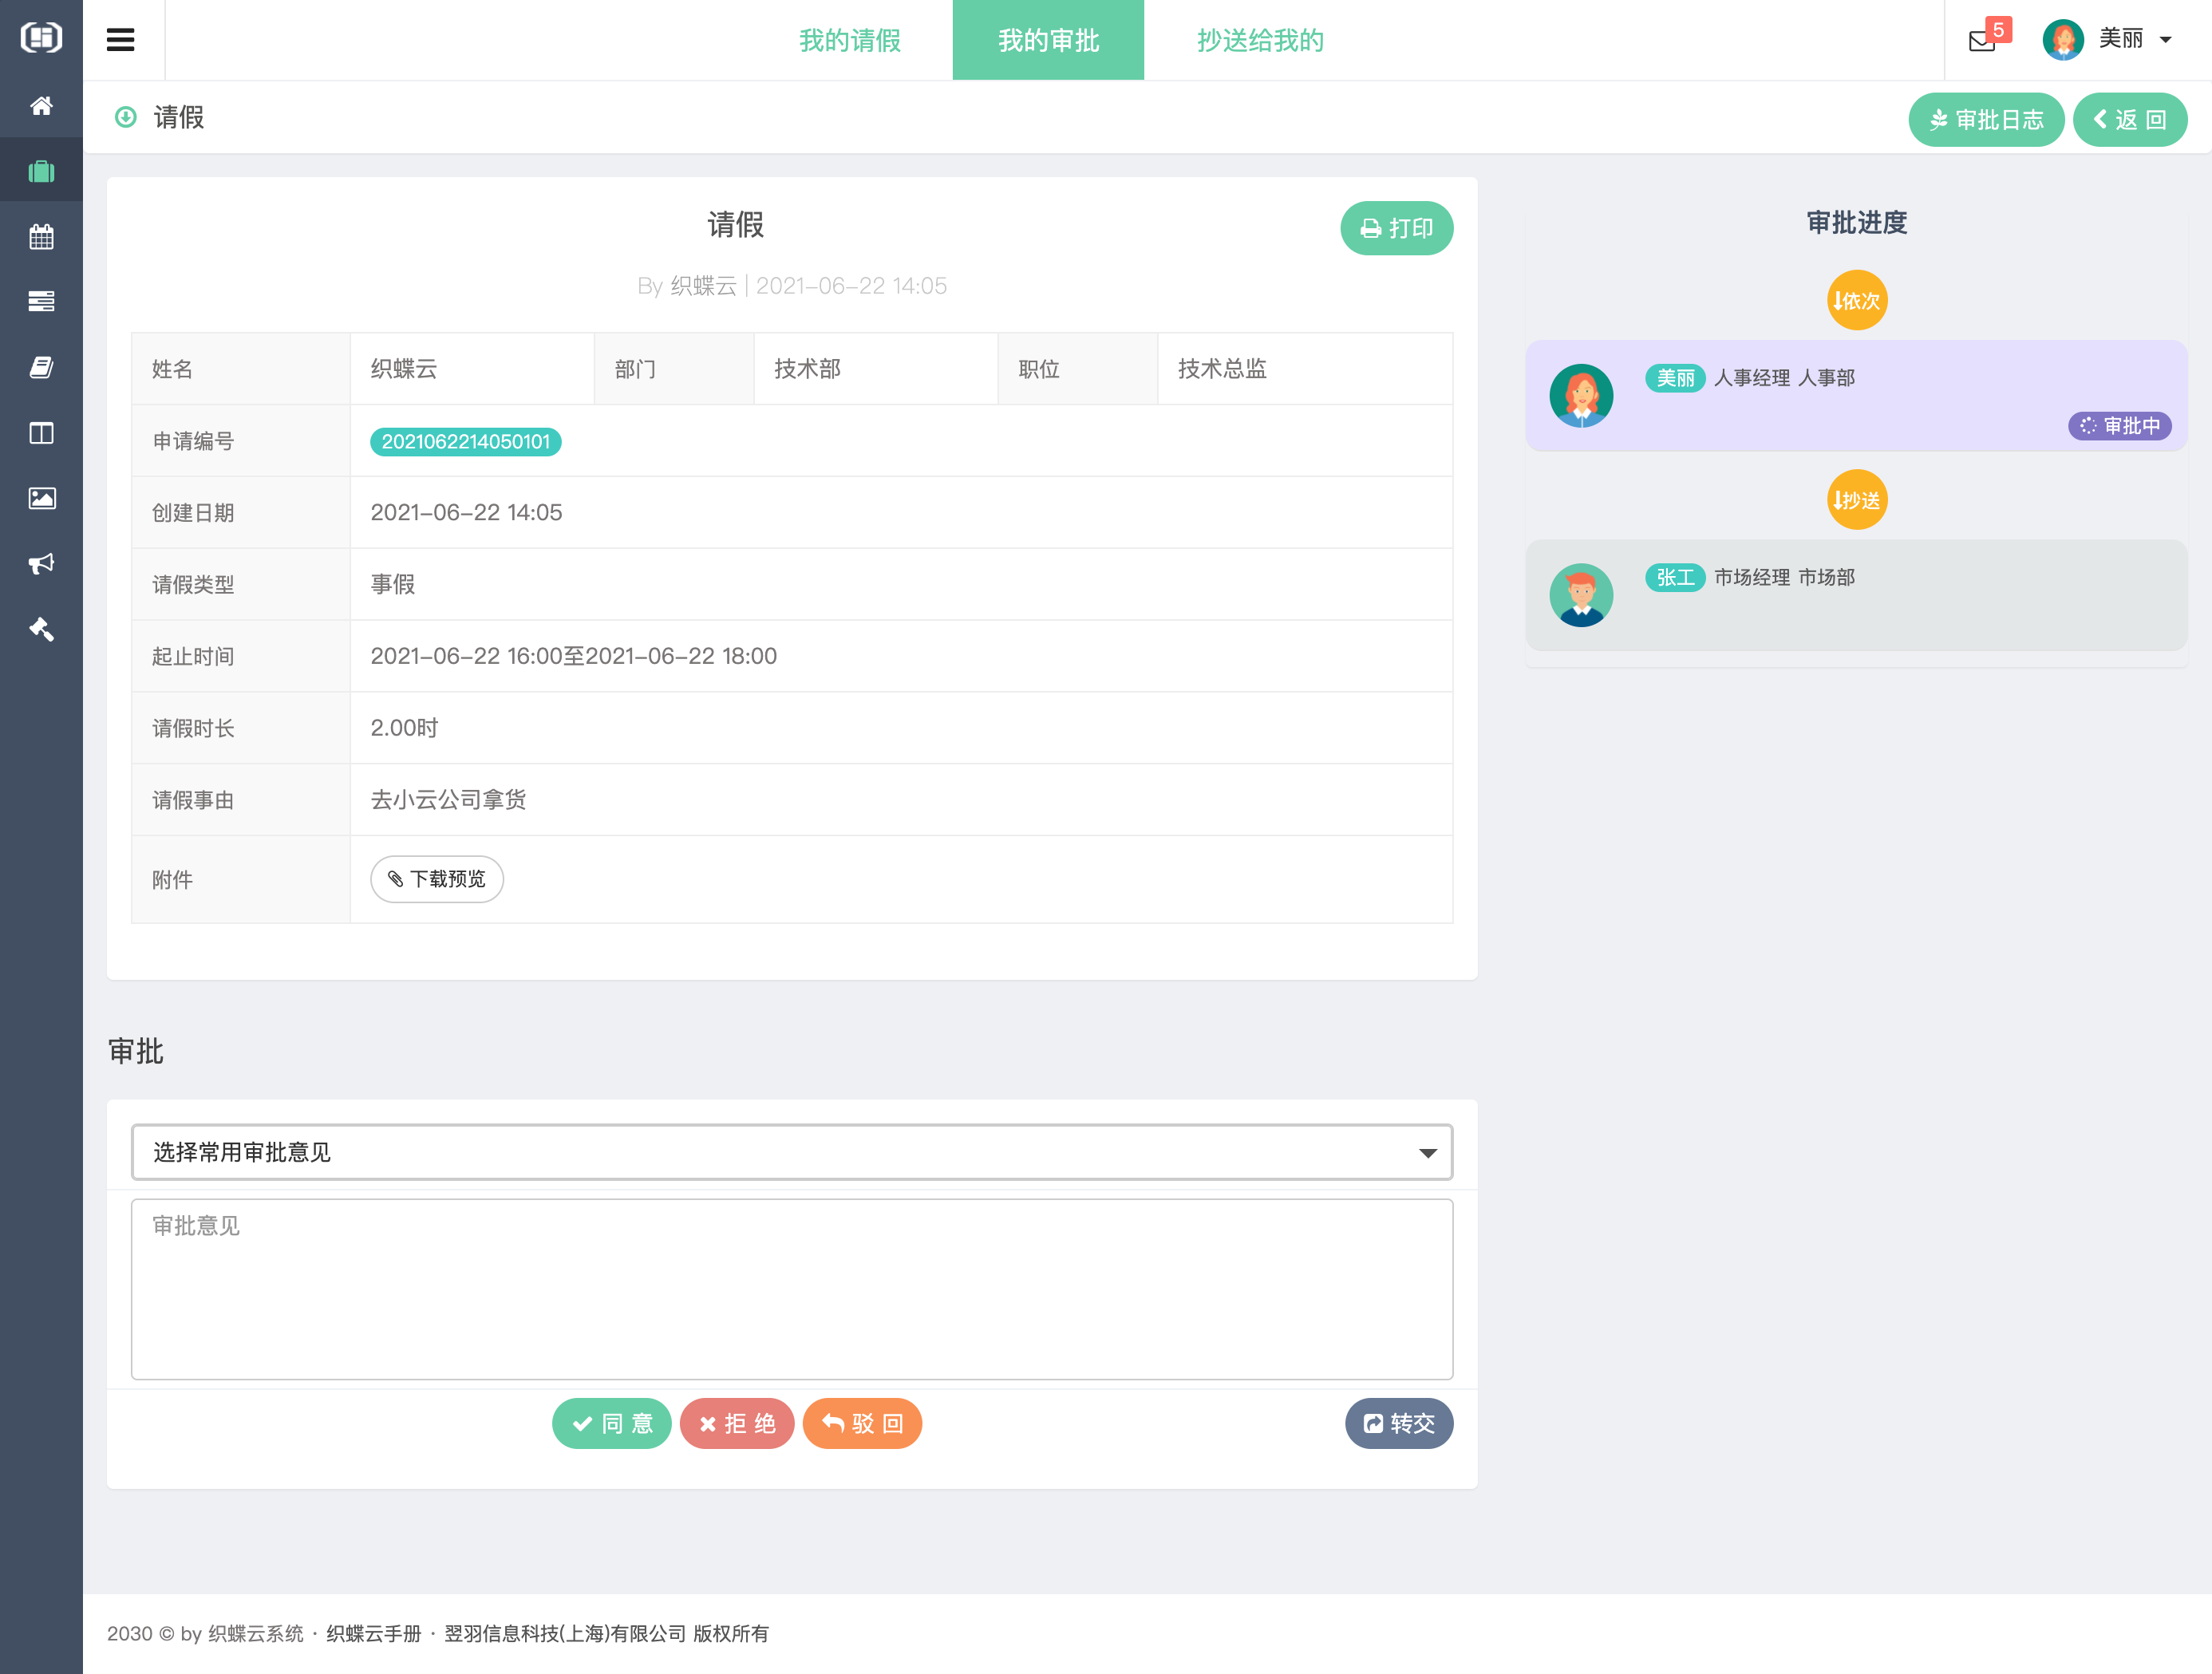
Task: Click the 同意 approve button
Action: tap(611, 1423)
